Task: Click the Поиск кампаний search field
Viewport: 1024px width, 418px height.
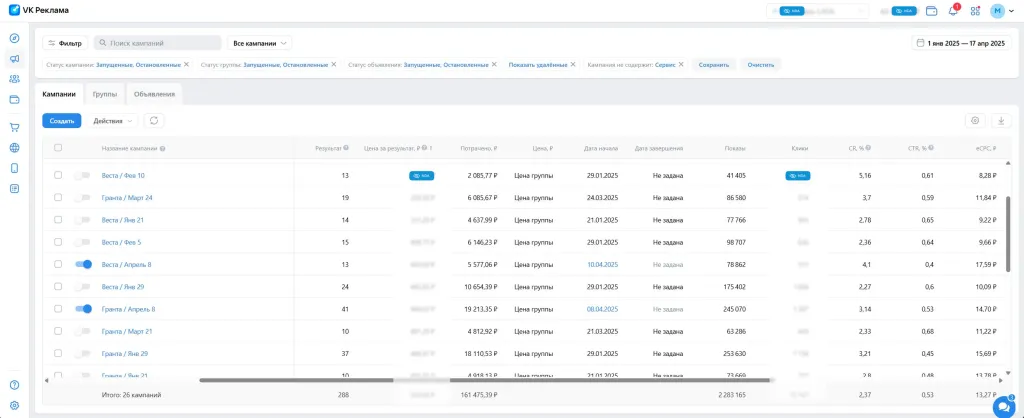Action: point(158,43)
